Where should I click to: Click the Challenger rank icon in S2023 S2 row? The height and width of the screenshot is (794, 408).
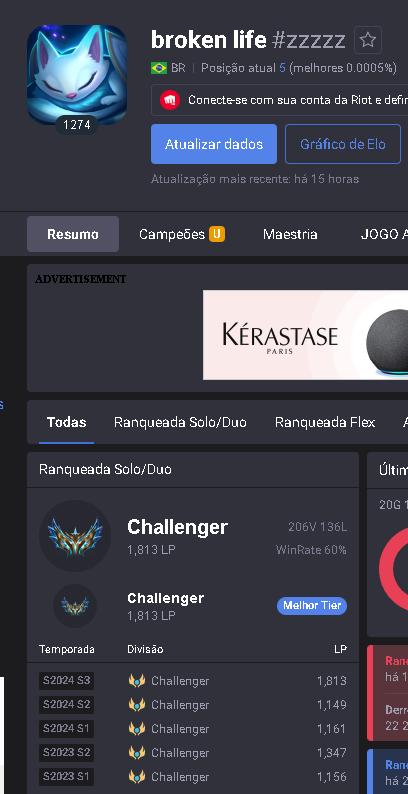pyautogui.click(x=137, y=753)
